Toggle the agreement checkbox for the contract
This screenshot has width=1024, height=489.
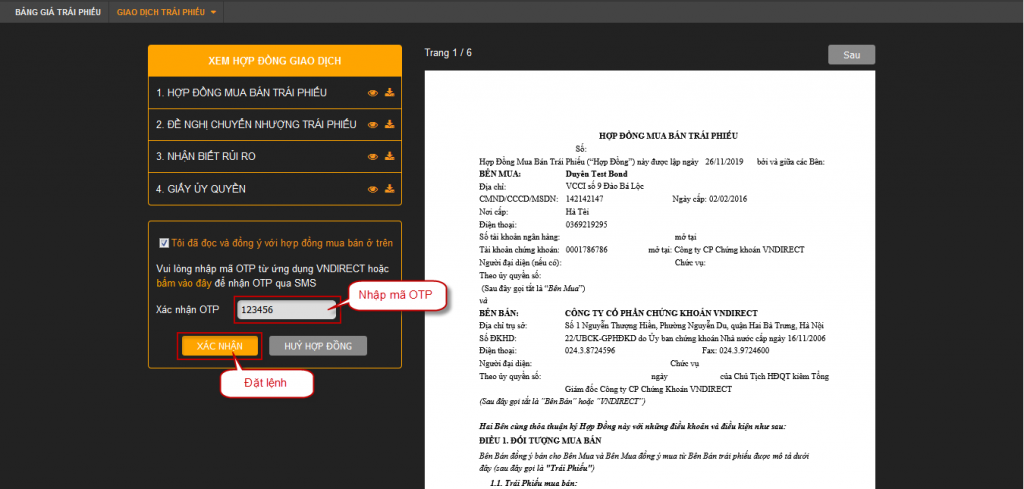tap(164, 242)
